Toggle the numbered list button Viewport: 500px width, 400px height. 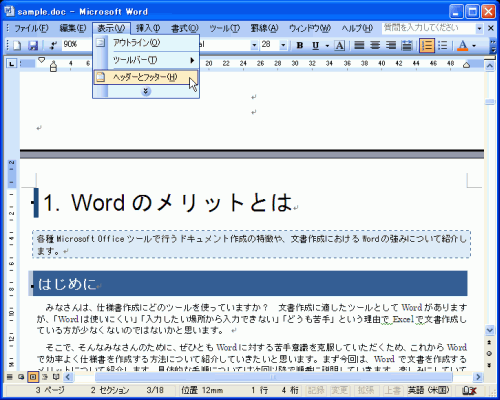click(427, 45)
